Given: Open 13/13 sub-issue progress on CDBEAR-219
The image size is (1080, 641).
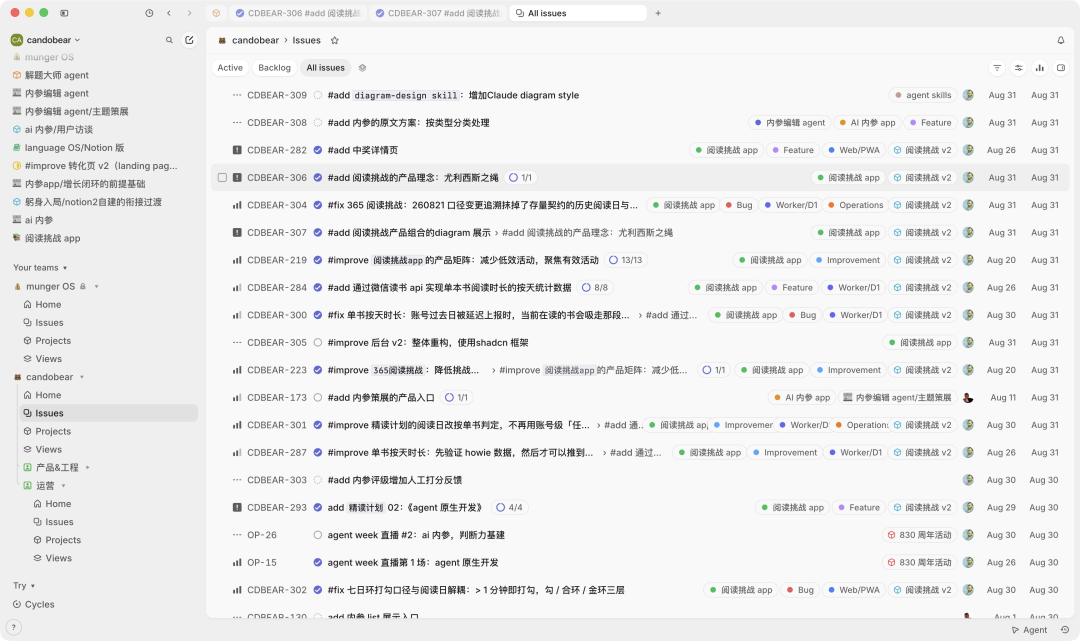Looking at the screenshot, I should click(625, 260).
